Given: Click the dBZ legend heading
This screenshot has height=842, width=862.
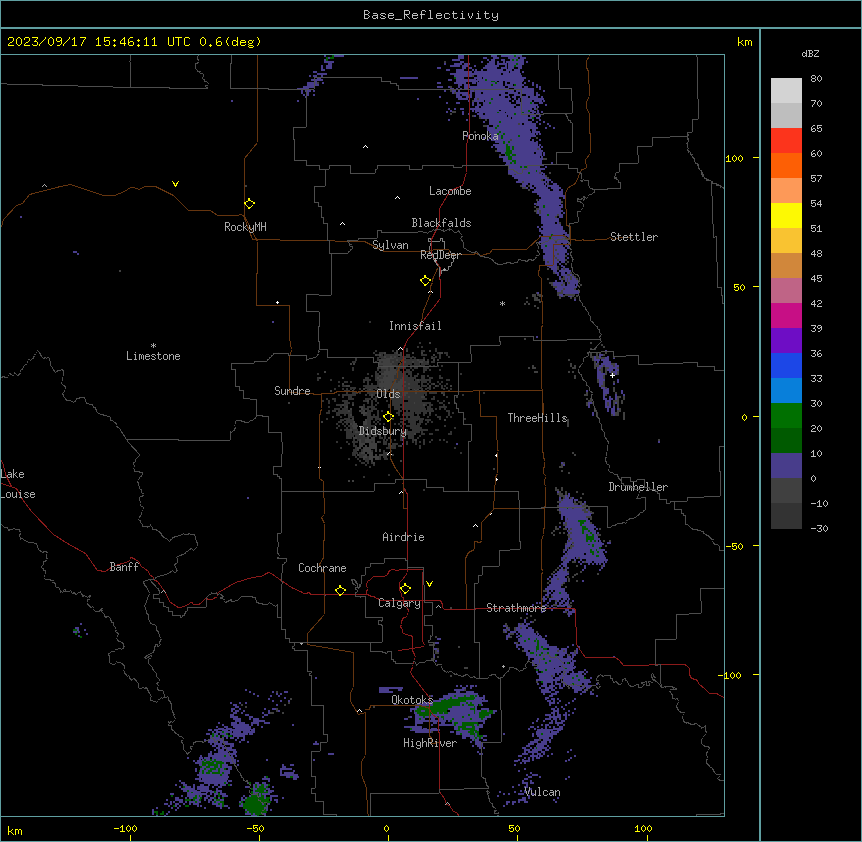Looking at the screenshot, I should [x=810, y=53].
